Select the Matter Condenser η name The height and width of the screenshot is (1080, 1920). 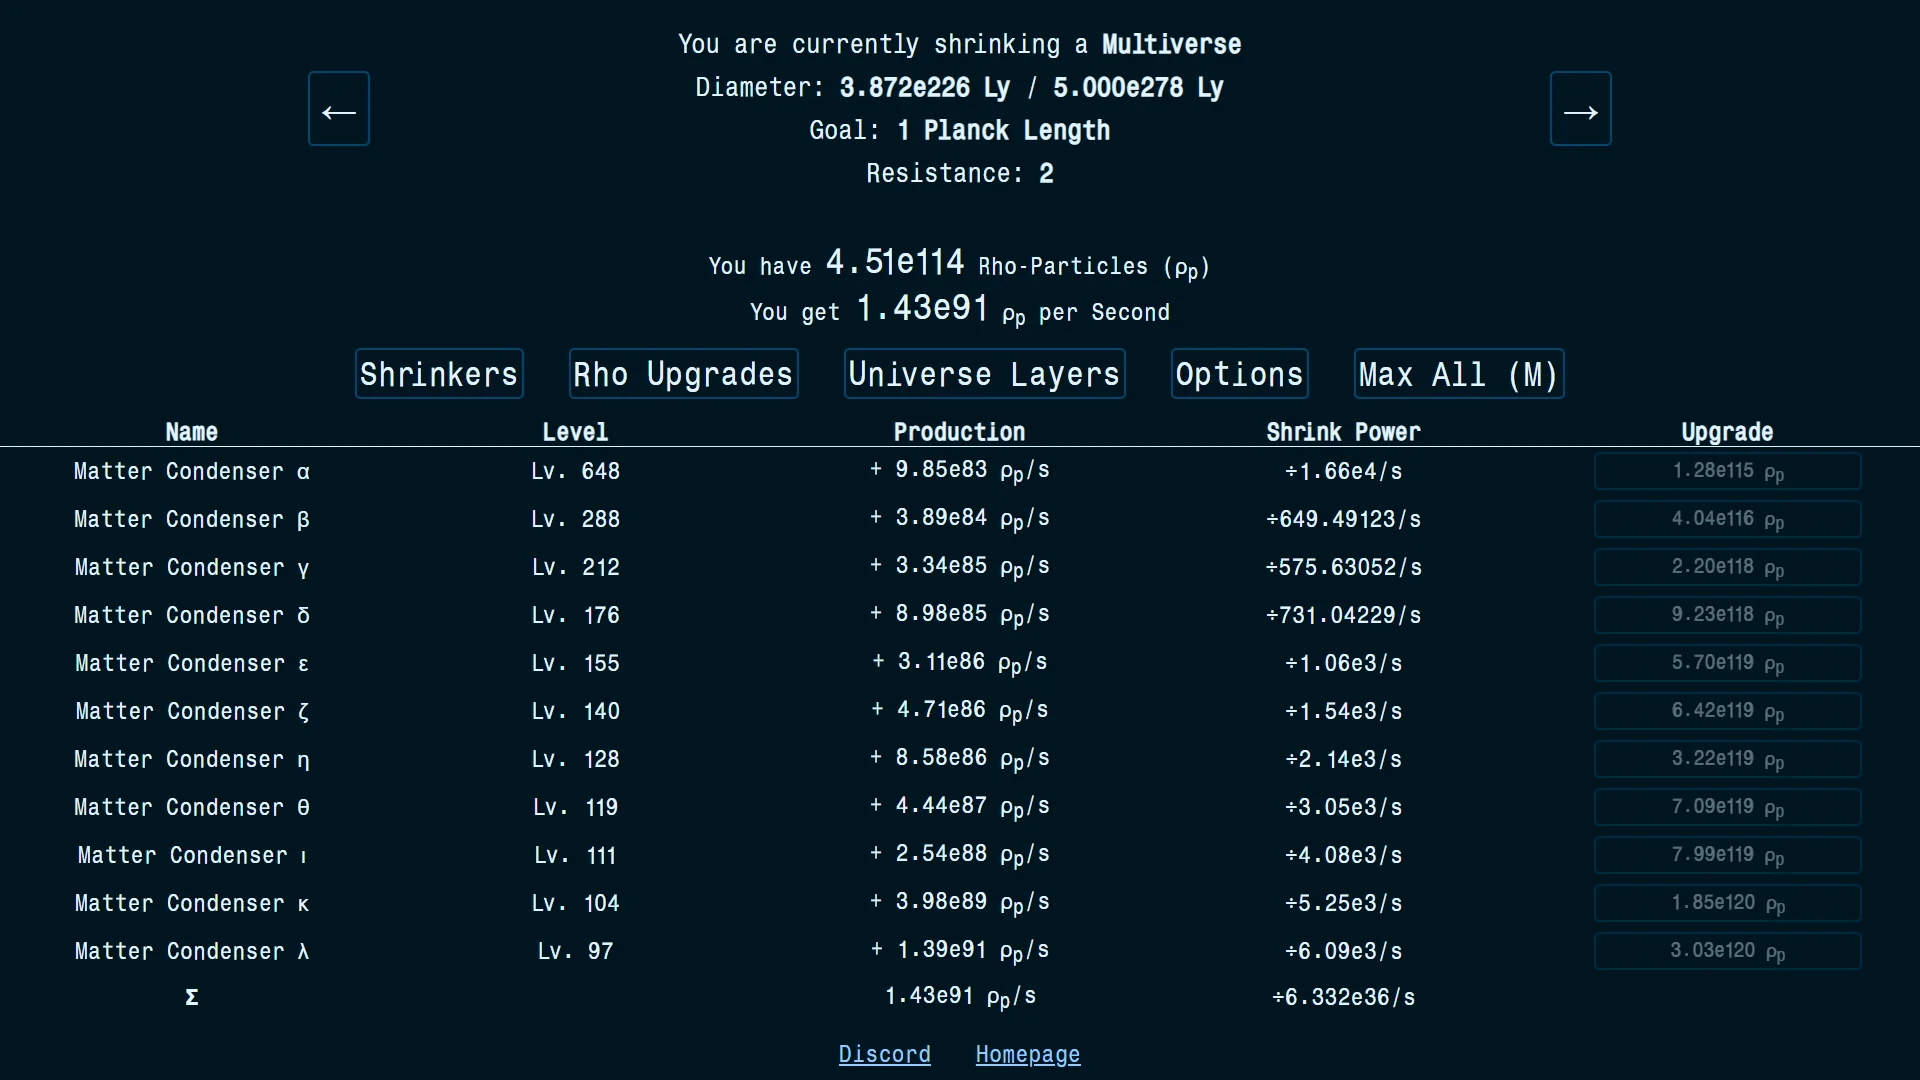pyautogui.click(x=191, y=759)
